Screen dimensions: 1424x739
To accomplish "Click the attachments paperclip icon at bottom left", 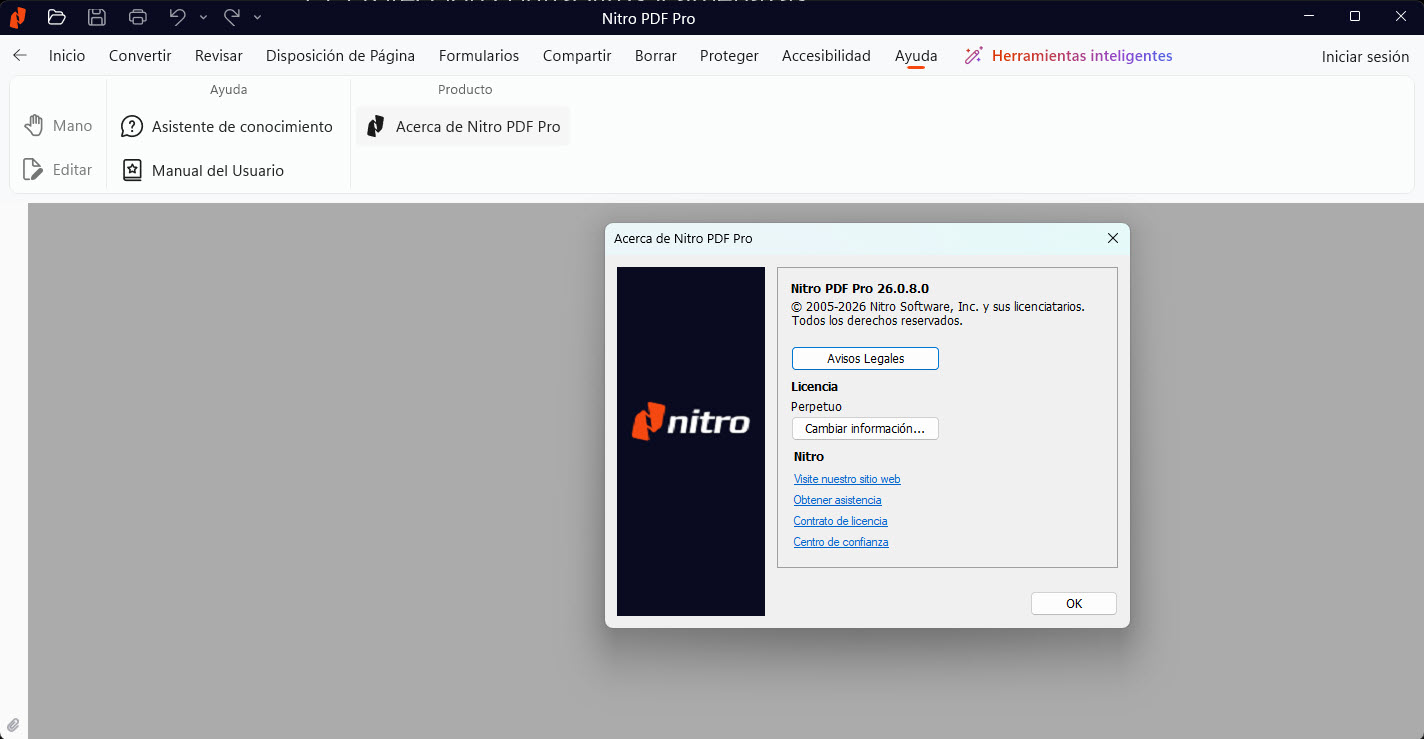I will click(x=13, y=725).
